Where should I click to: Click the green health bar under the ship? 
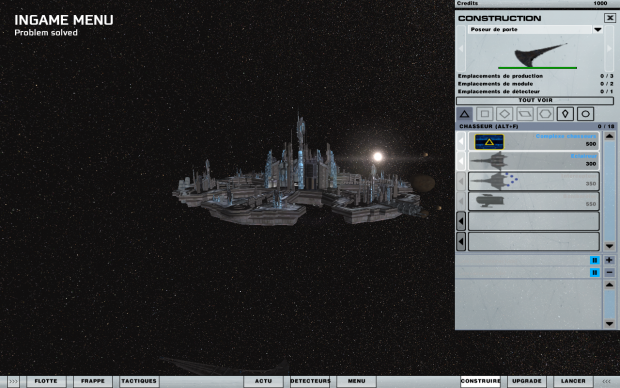537,68
